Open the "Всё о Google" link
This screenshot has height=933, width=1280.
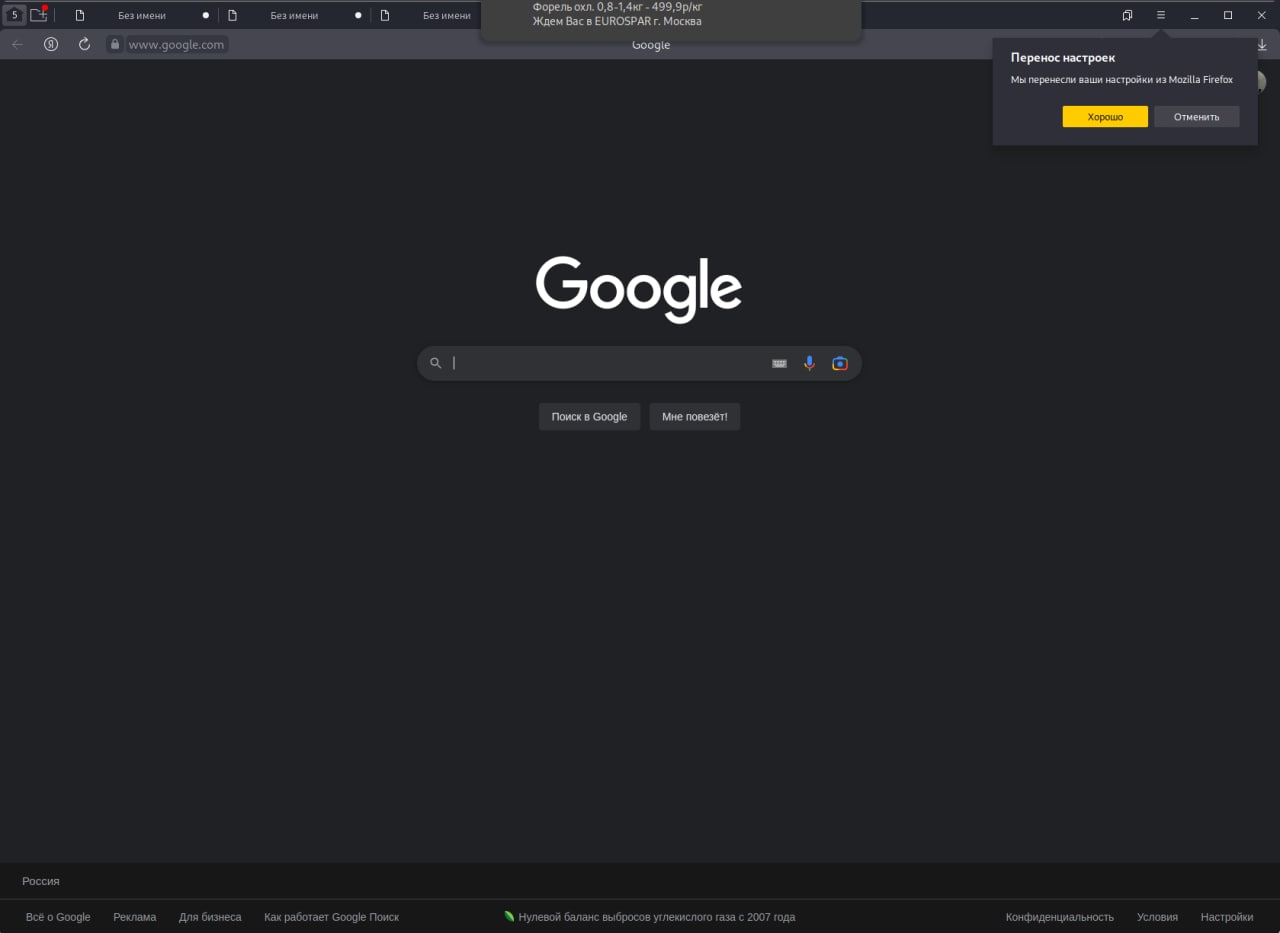click(58, 917)
